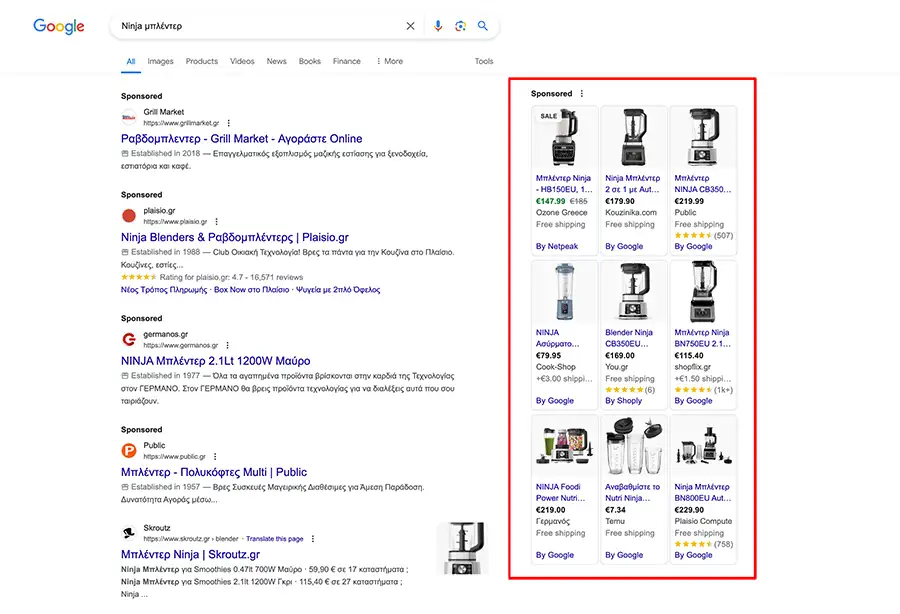Open sponsored shopping panel options dots

[581, 94]
